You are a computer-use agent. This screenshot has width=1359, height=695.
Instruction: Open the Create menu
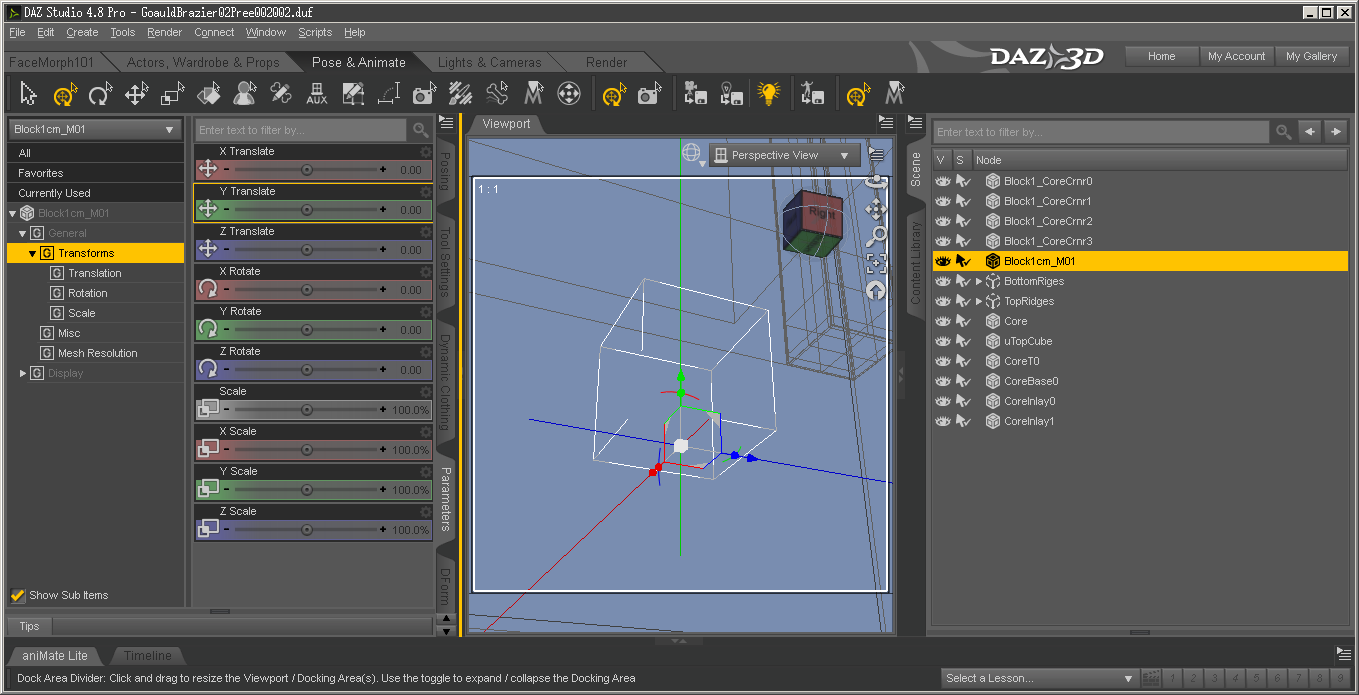click(82, 32)
